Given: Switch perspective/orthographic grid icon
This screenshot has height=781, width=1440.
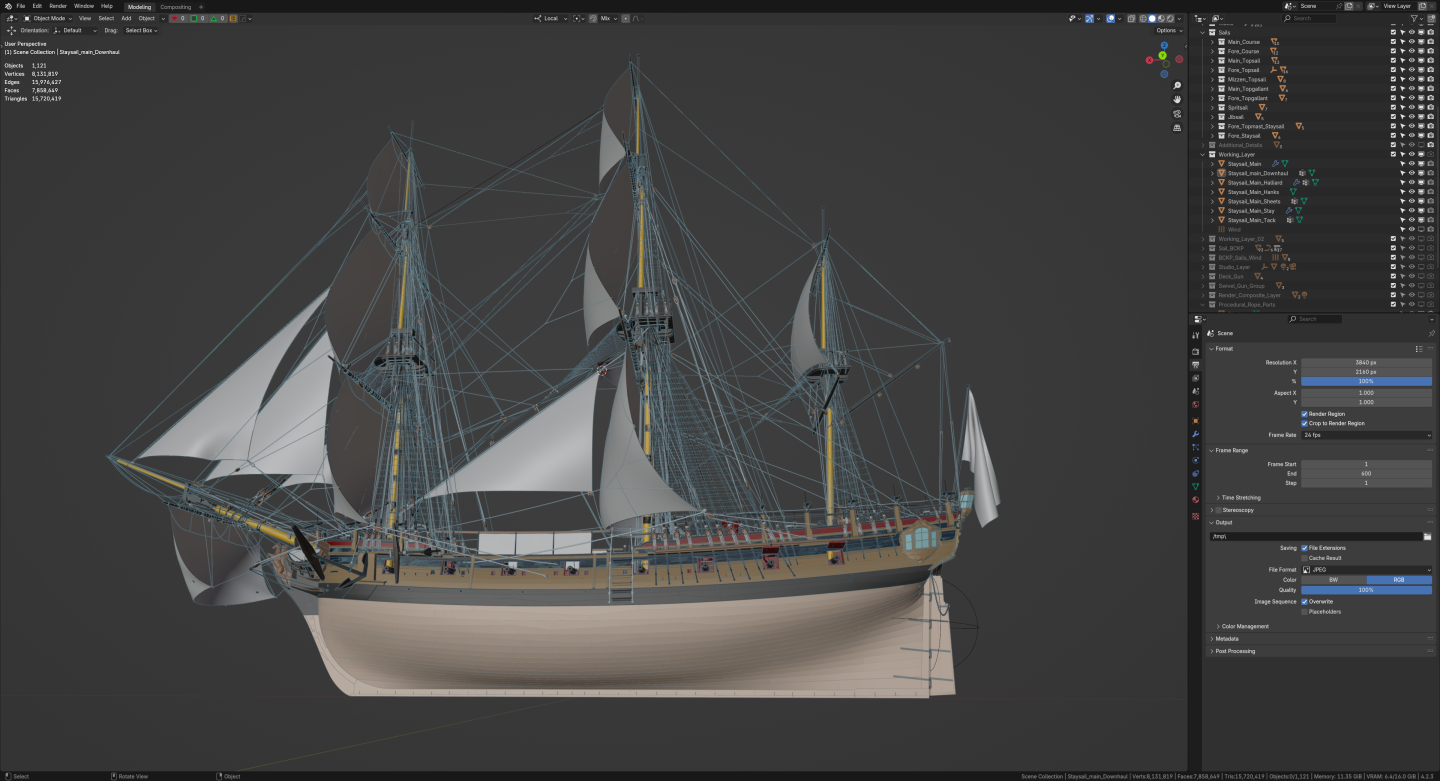Looking at the screenshot, I should [x=1178, y=128].
